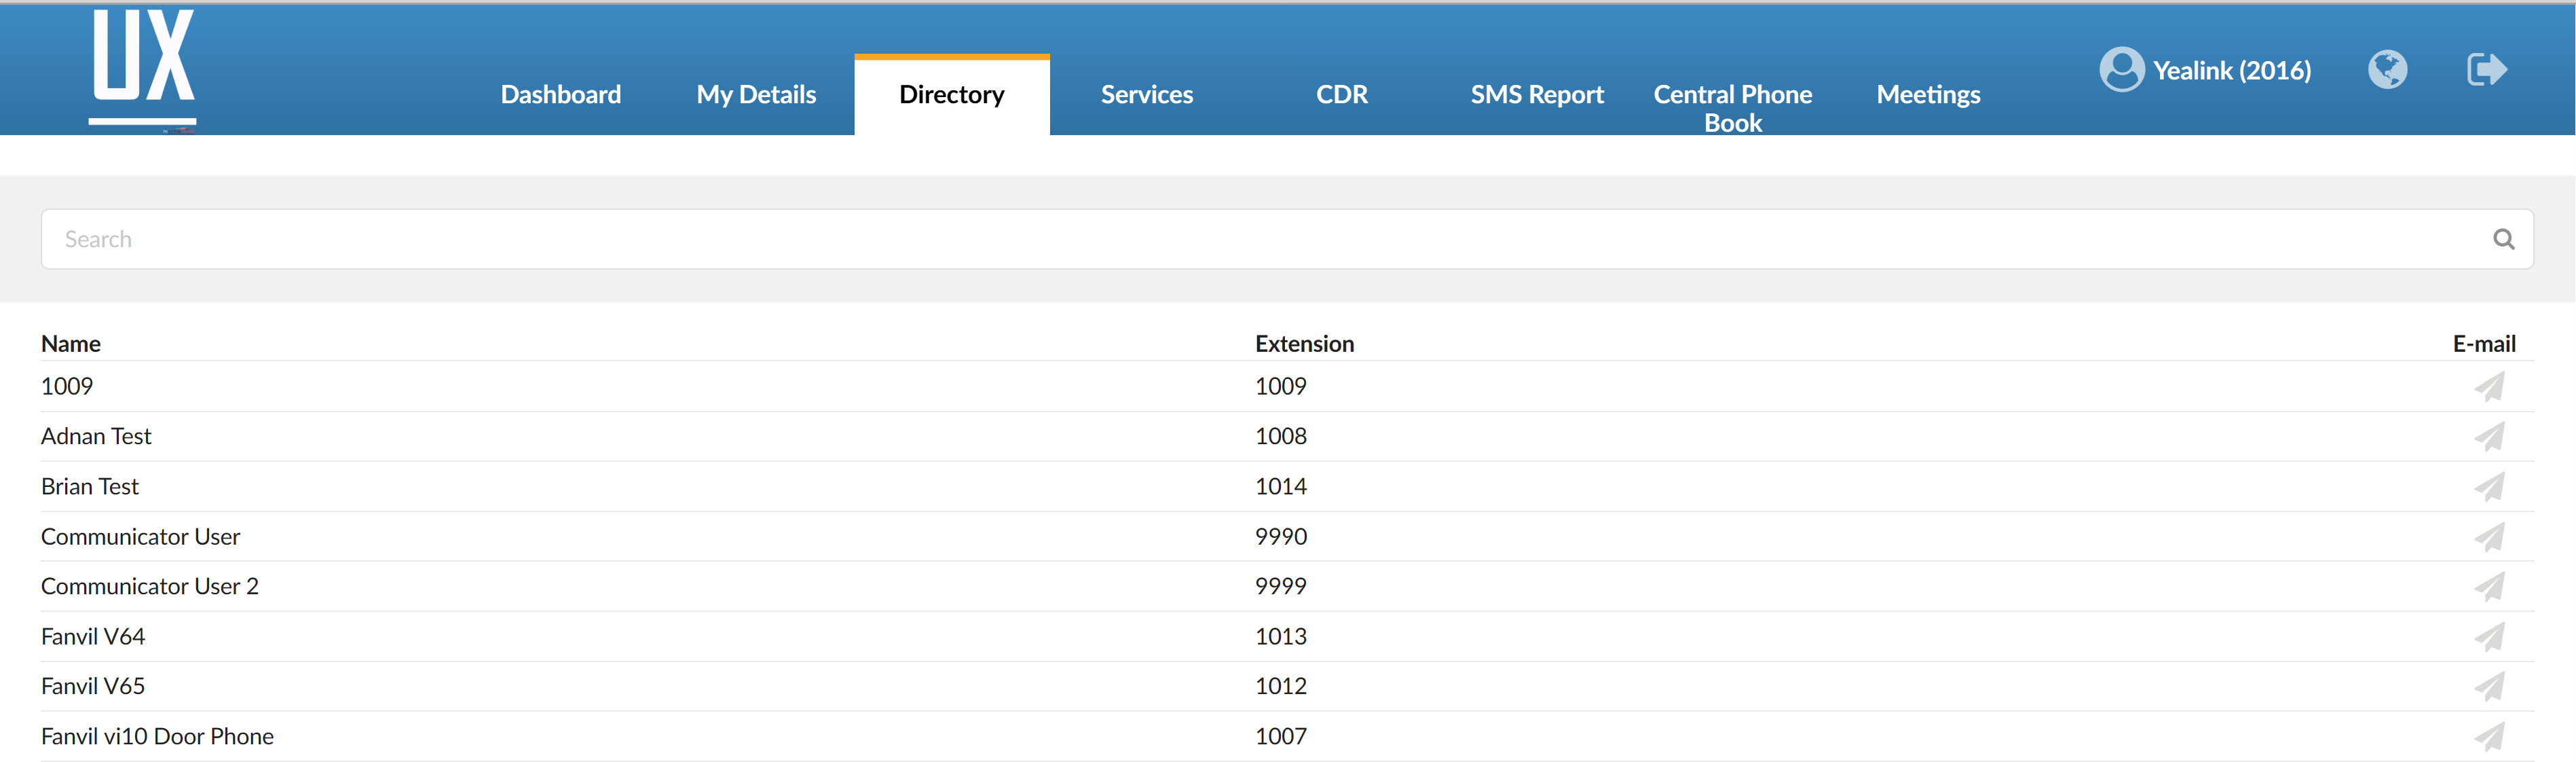Select the 'Brian Test' name
Screen dimensions: 2576x762
(x=90, y=486)
